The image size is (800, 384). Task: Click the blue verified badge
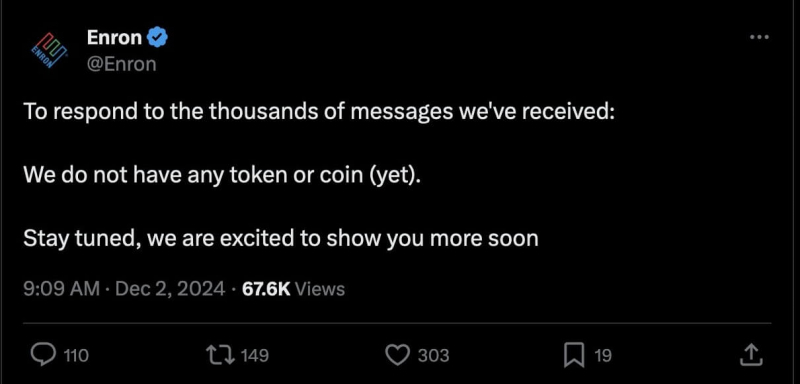158,38
